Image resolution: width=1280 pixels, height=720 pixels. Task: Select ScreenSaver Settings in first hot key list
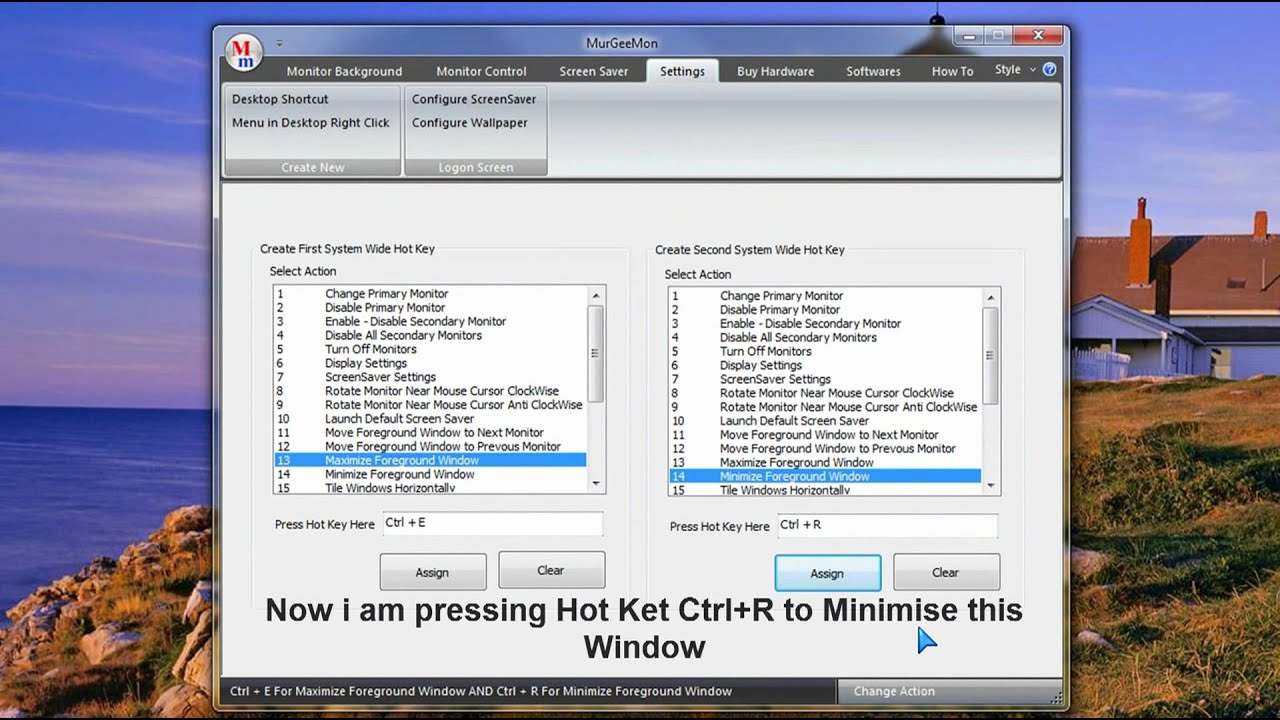430,378
